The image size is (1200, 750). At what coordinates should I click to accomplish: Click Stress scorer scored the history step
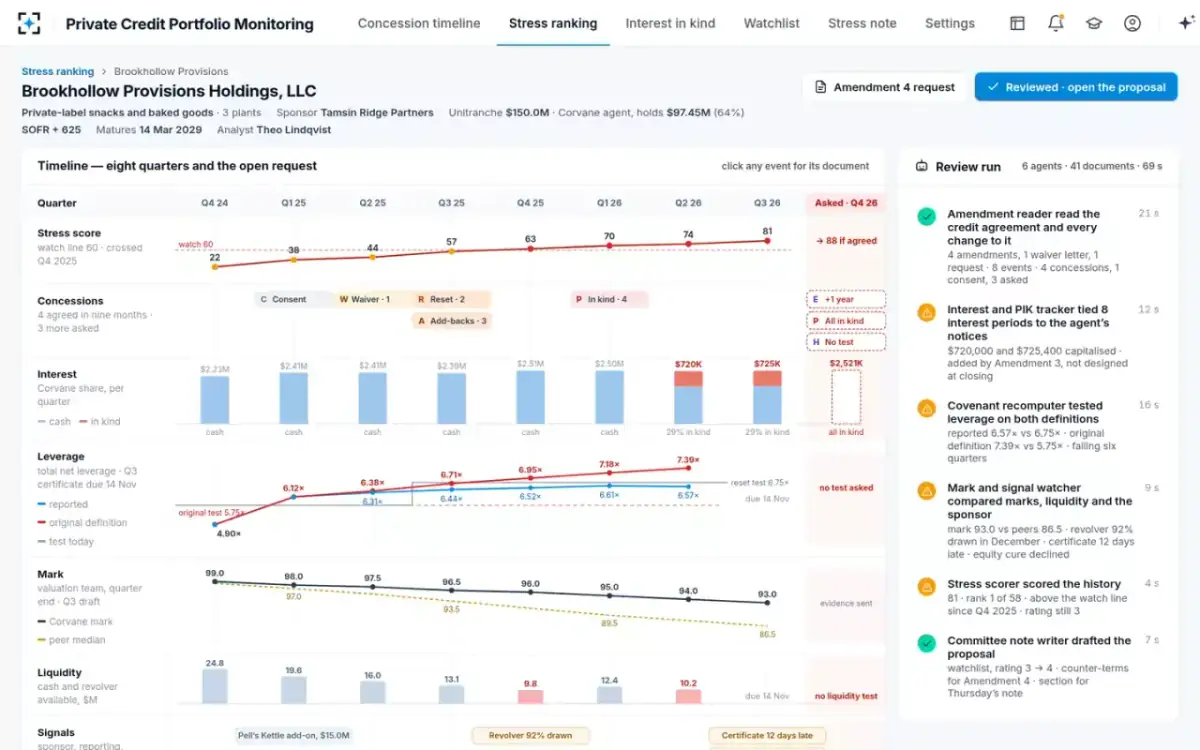click(x=1034, y=584)
